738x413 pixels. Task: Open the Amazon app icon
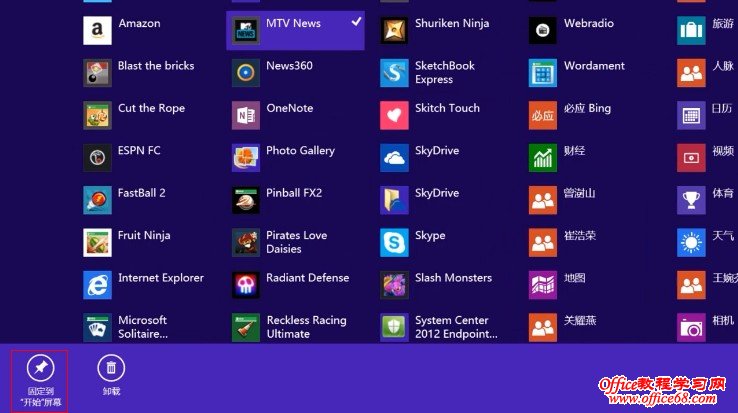pyautogui.click(x=97, y=31)
